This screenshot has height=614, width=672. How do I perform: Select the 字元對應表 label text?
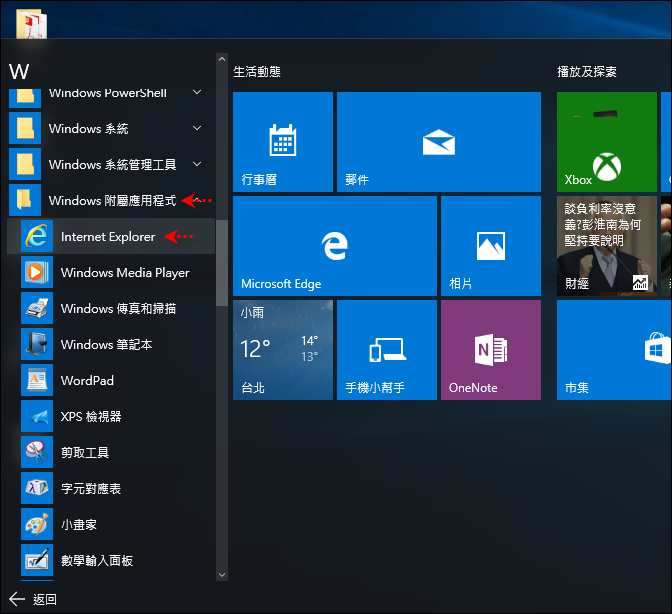pyautogui.click(x=91, y=488)
